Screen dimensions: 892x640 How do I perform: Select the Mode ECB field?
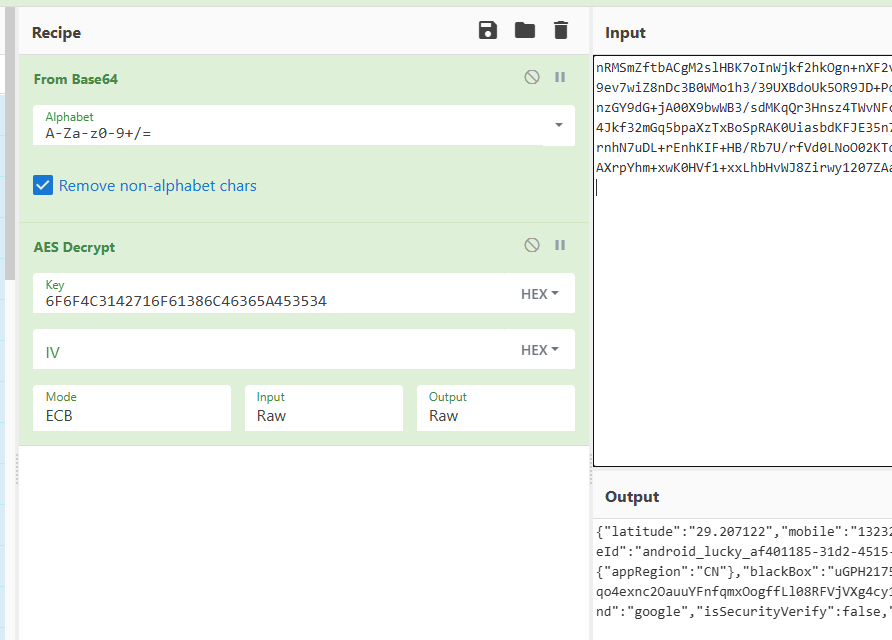pos(131,408)
